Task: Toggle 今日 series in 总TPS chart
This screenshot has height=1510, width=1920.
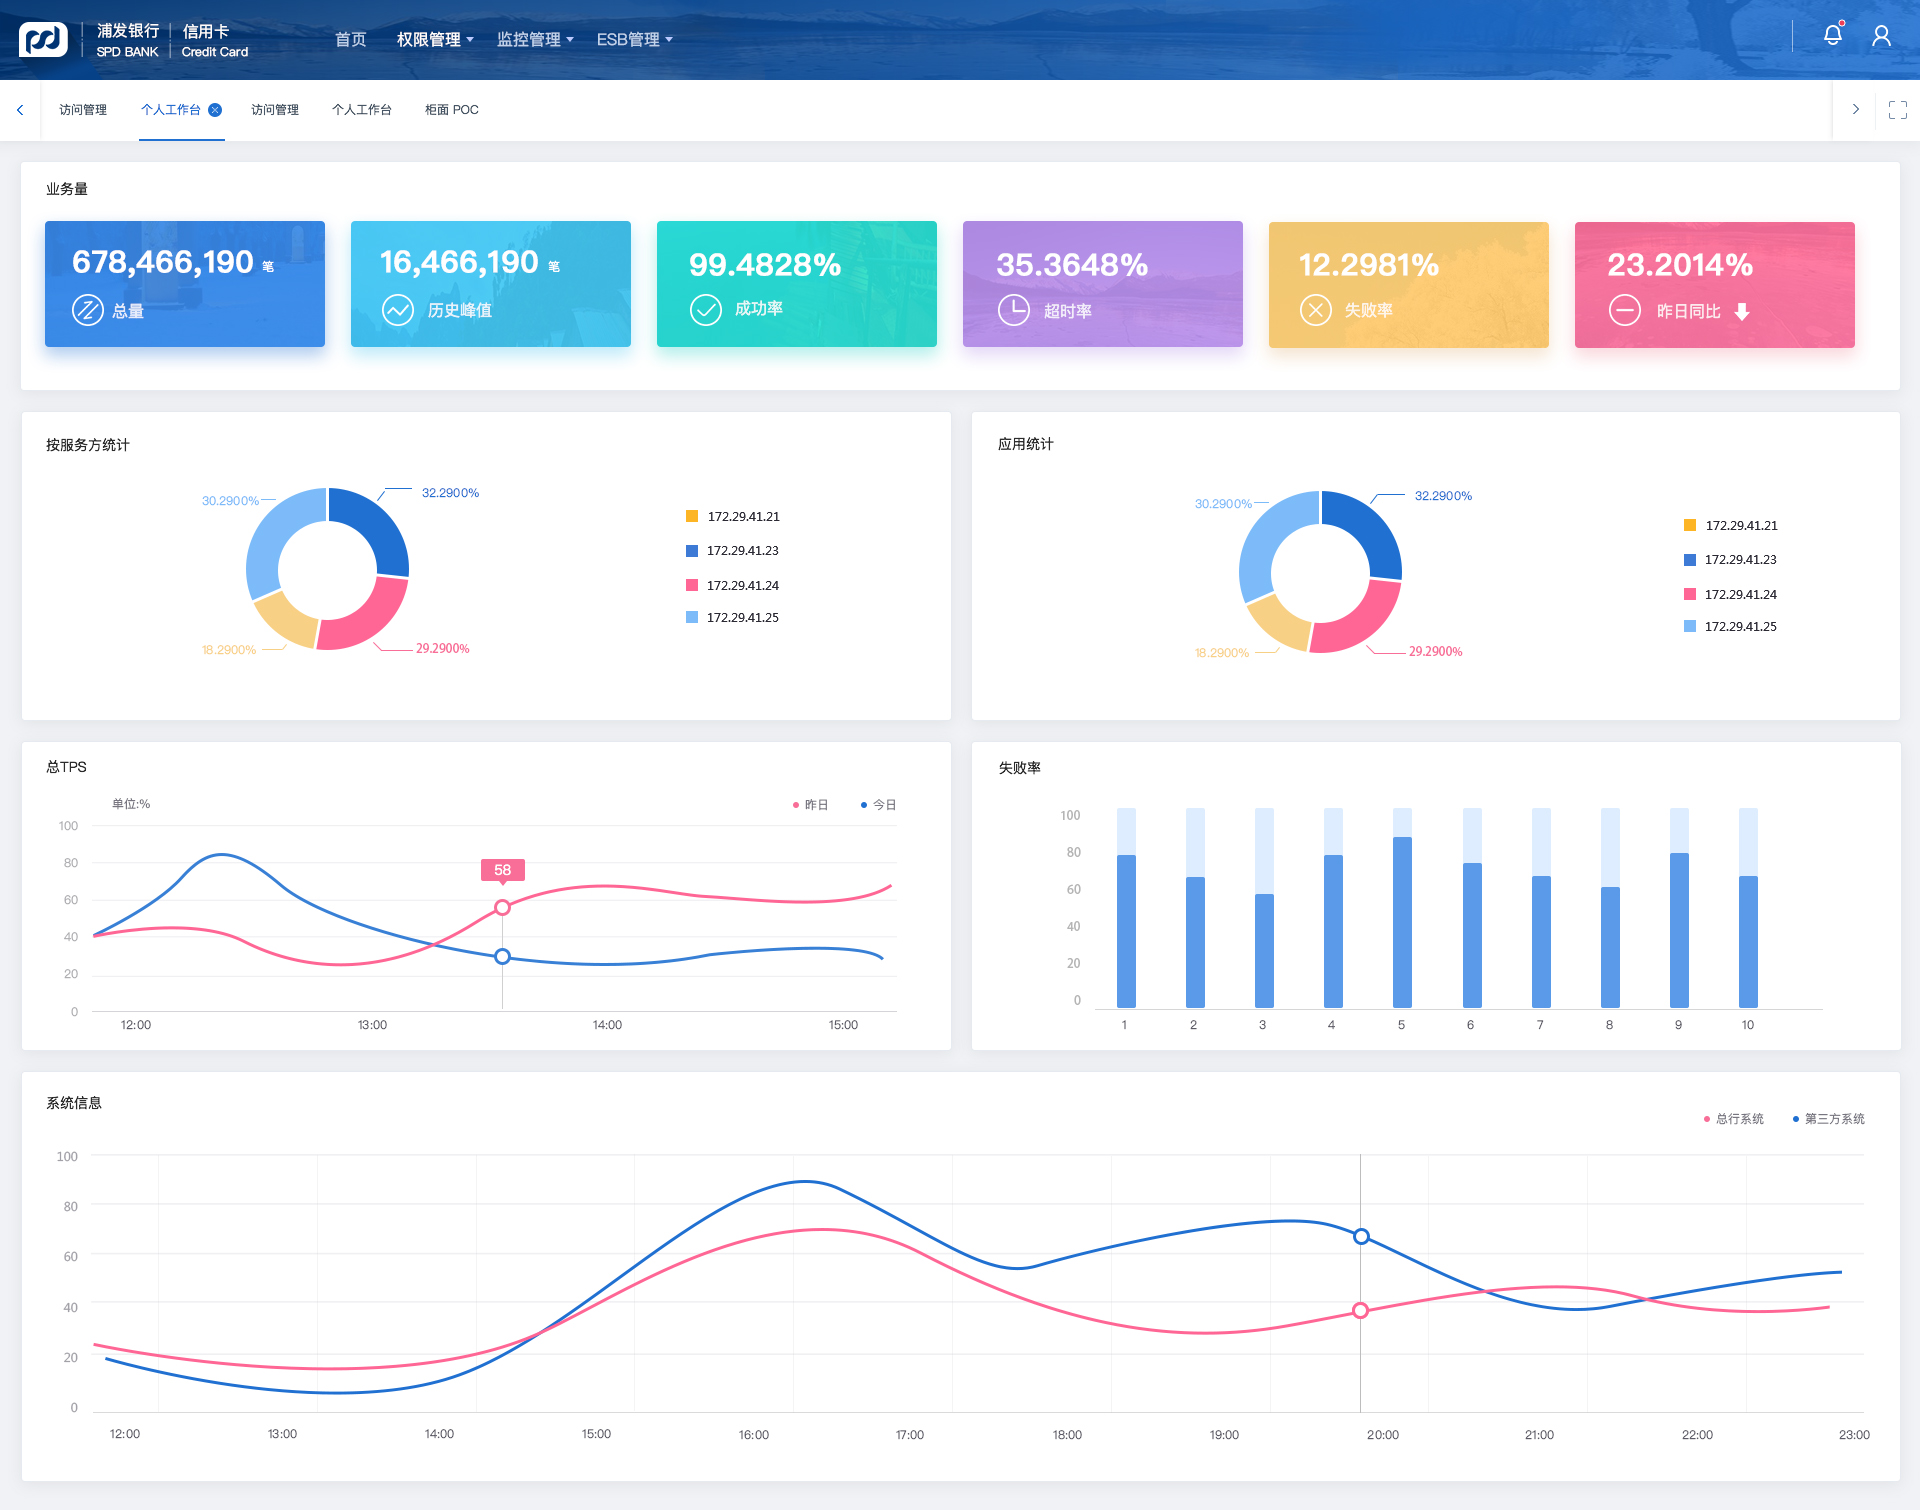Action: click(x=879, y=805)
